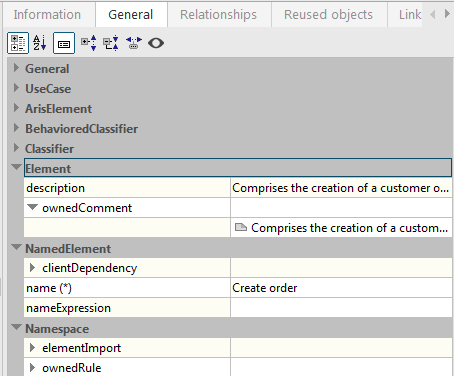Expand the Classifier property group
Viewport: 454px width, 376px height.
pos(16,148)
